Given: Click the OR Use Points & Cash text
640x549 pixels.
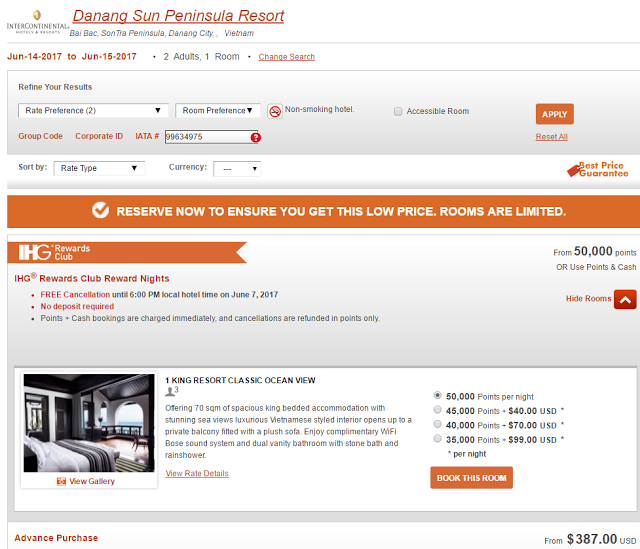Looking at the screenshot, I should (x=596, y=267).
